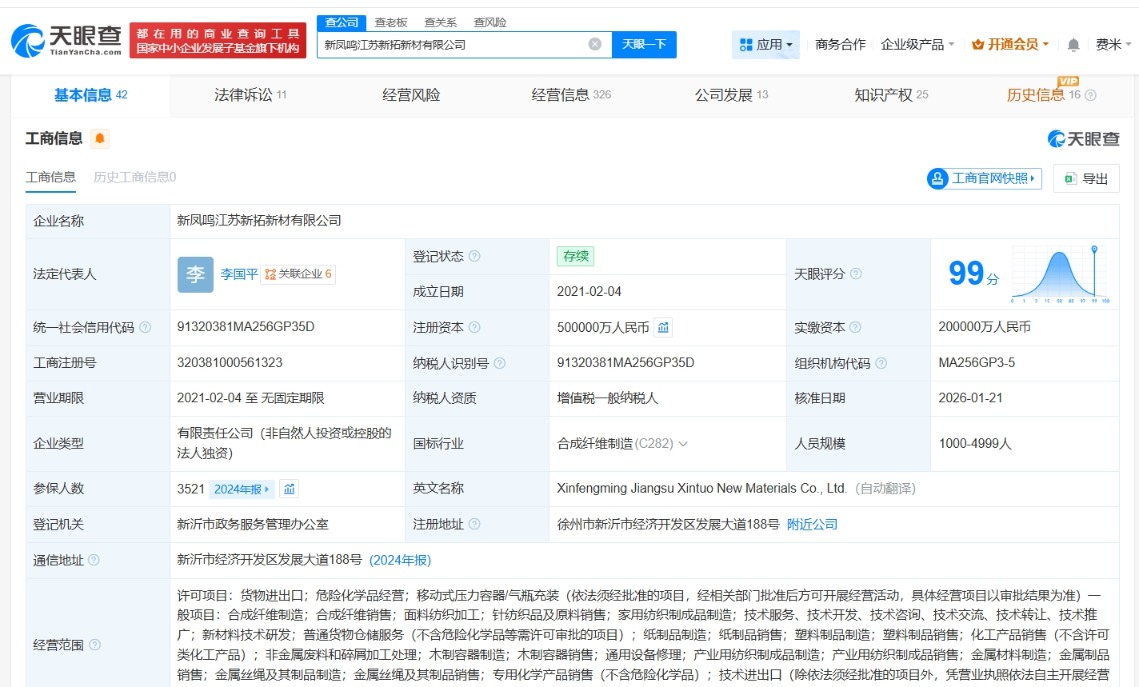1139x687 pixels.
Task: Expand the 合成纤维制造 (C282) industry chevron
Action: click(683, 443)
